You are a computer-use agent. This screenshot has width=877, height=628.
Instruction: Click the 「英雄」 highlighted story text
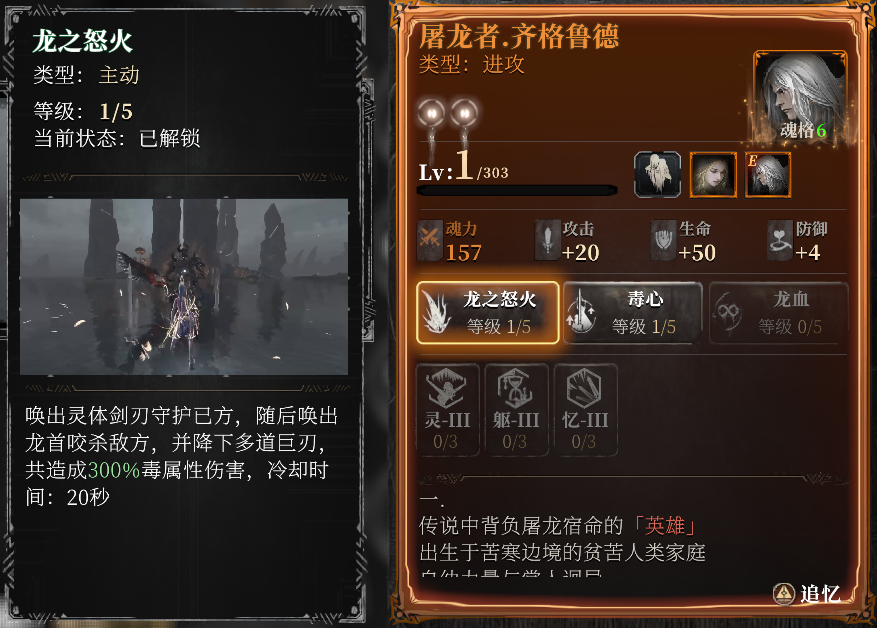point(664,526)
